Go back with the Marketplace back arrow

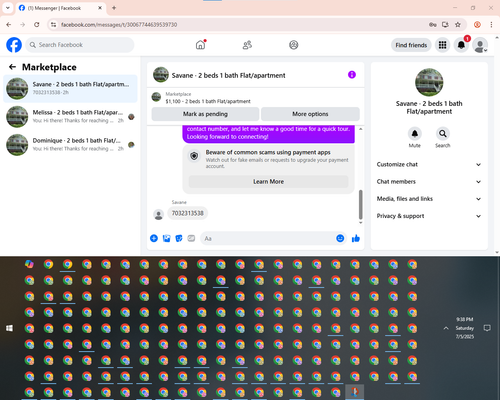(12, 67)
